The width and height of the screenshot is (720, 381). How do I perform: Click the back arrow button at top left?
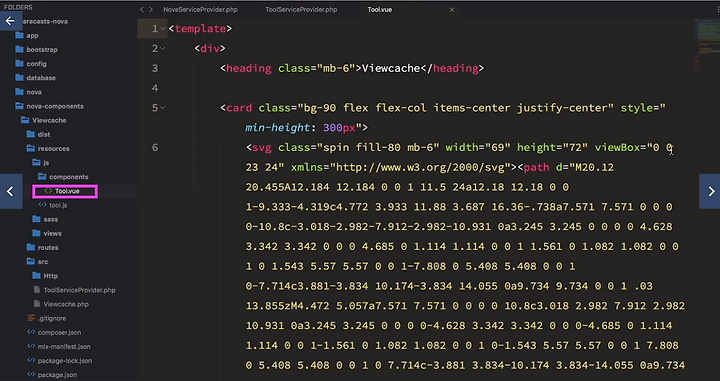tap(11, 21)
